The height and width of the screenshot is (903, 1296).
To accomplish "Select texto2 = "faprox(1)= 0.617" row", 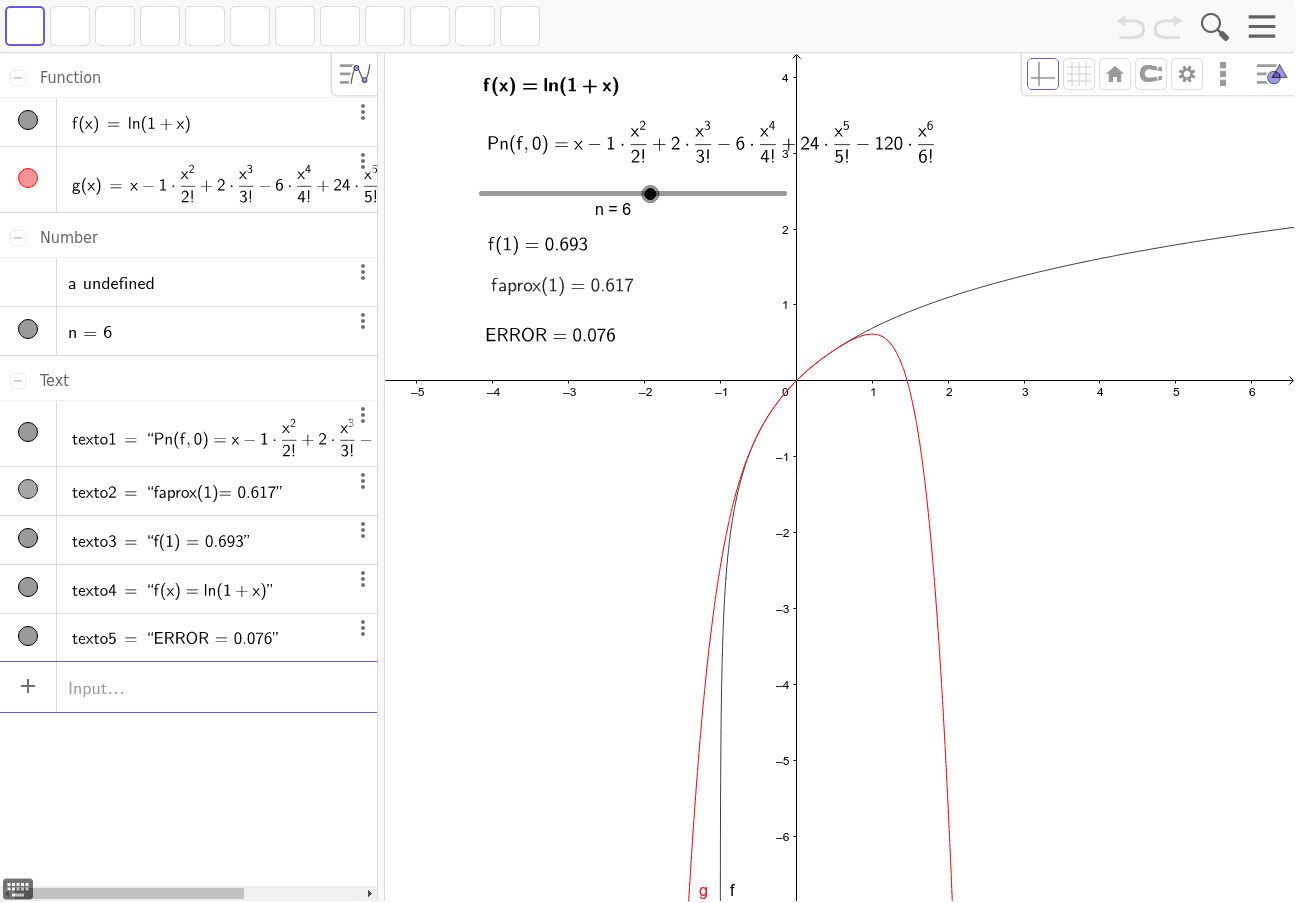I will click(217, 491).
